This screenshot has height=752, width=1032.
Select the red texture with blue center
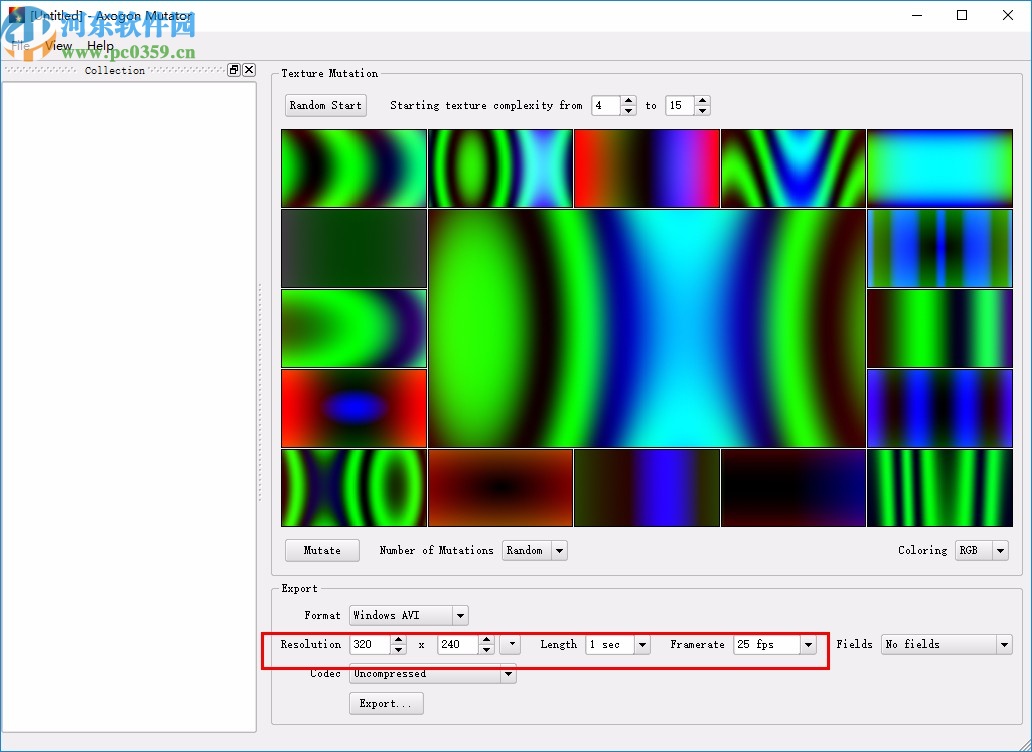[354, 408]
